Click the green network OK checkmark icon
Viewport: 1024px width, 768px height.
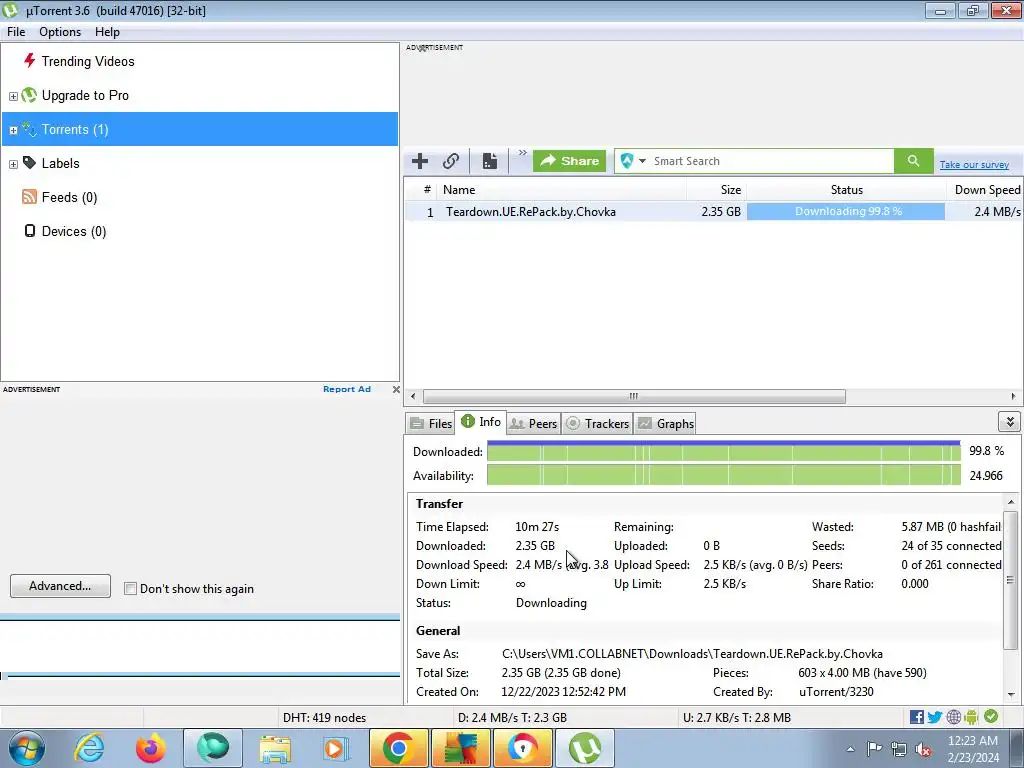[x=991, y=716]
